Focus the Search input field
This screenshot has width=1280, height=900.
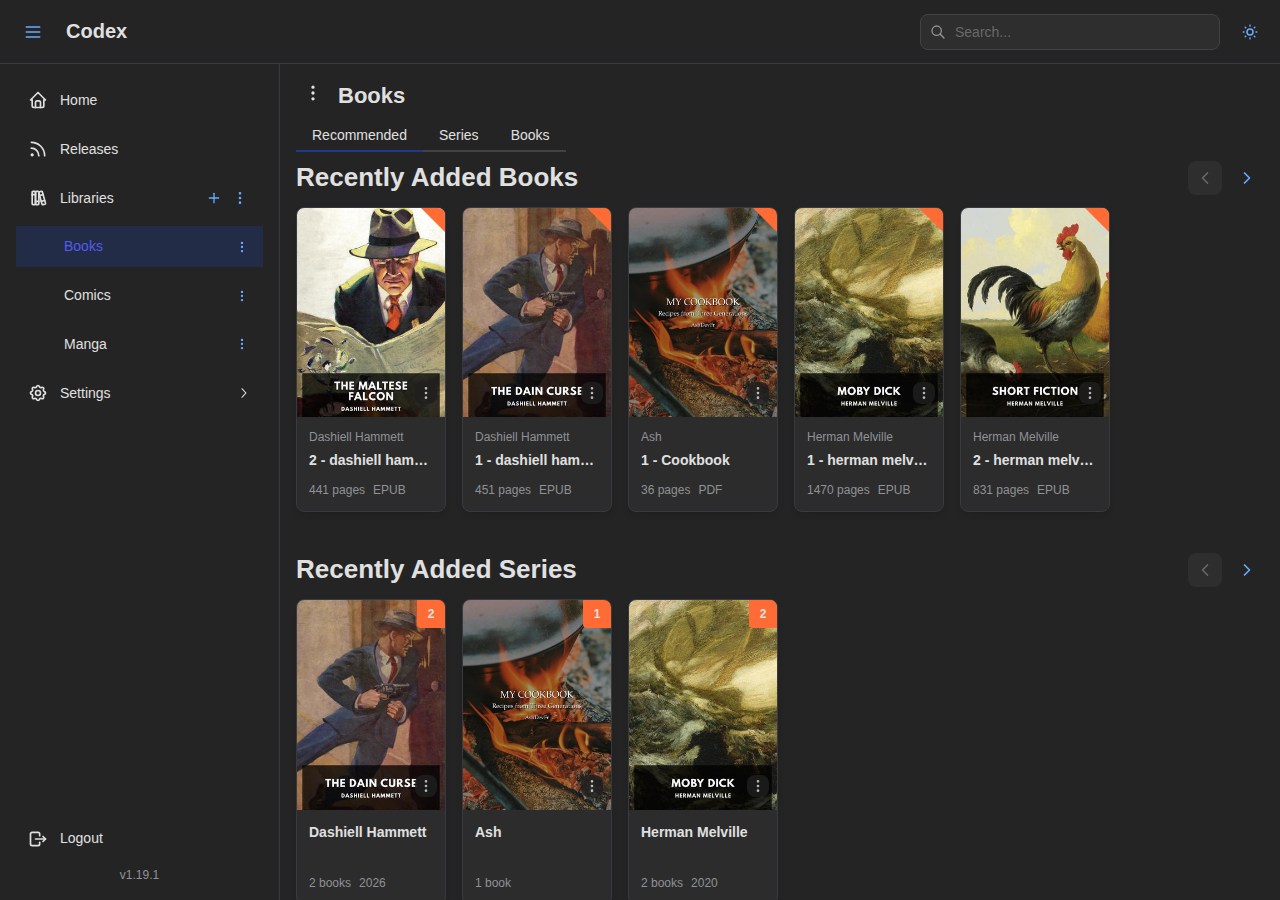[x=1070, y=32]
